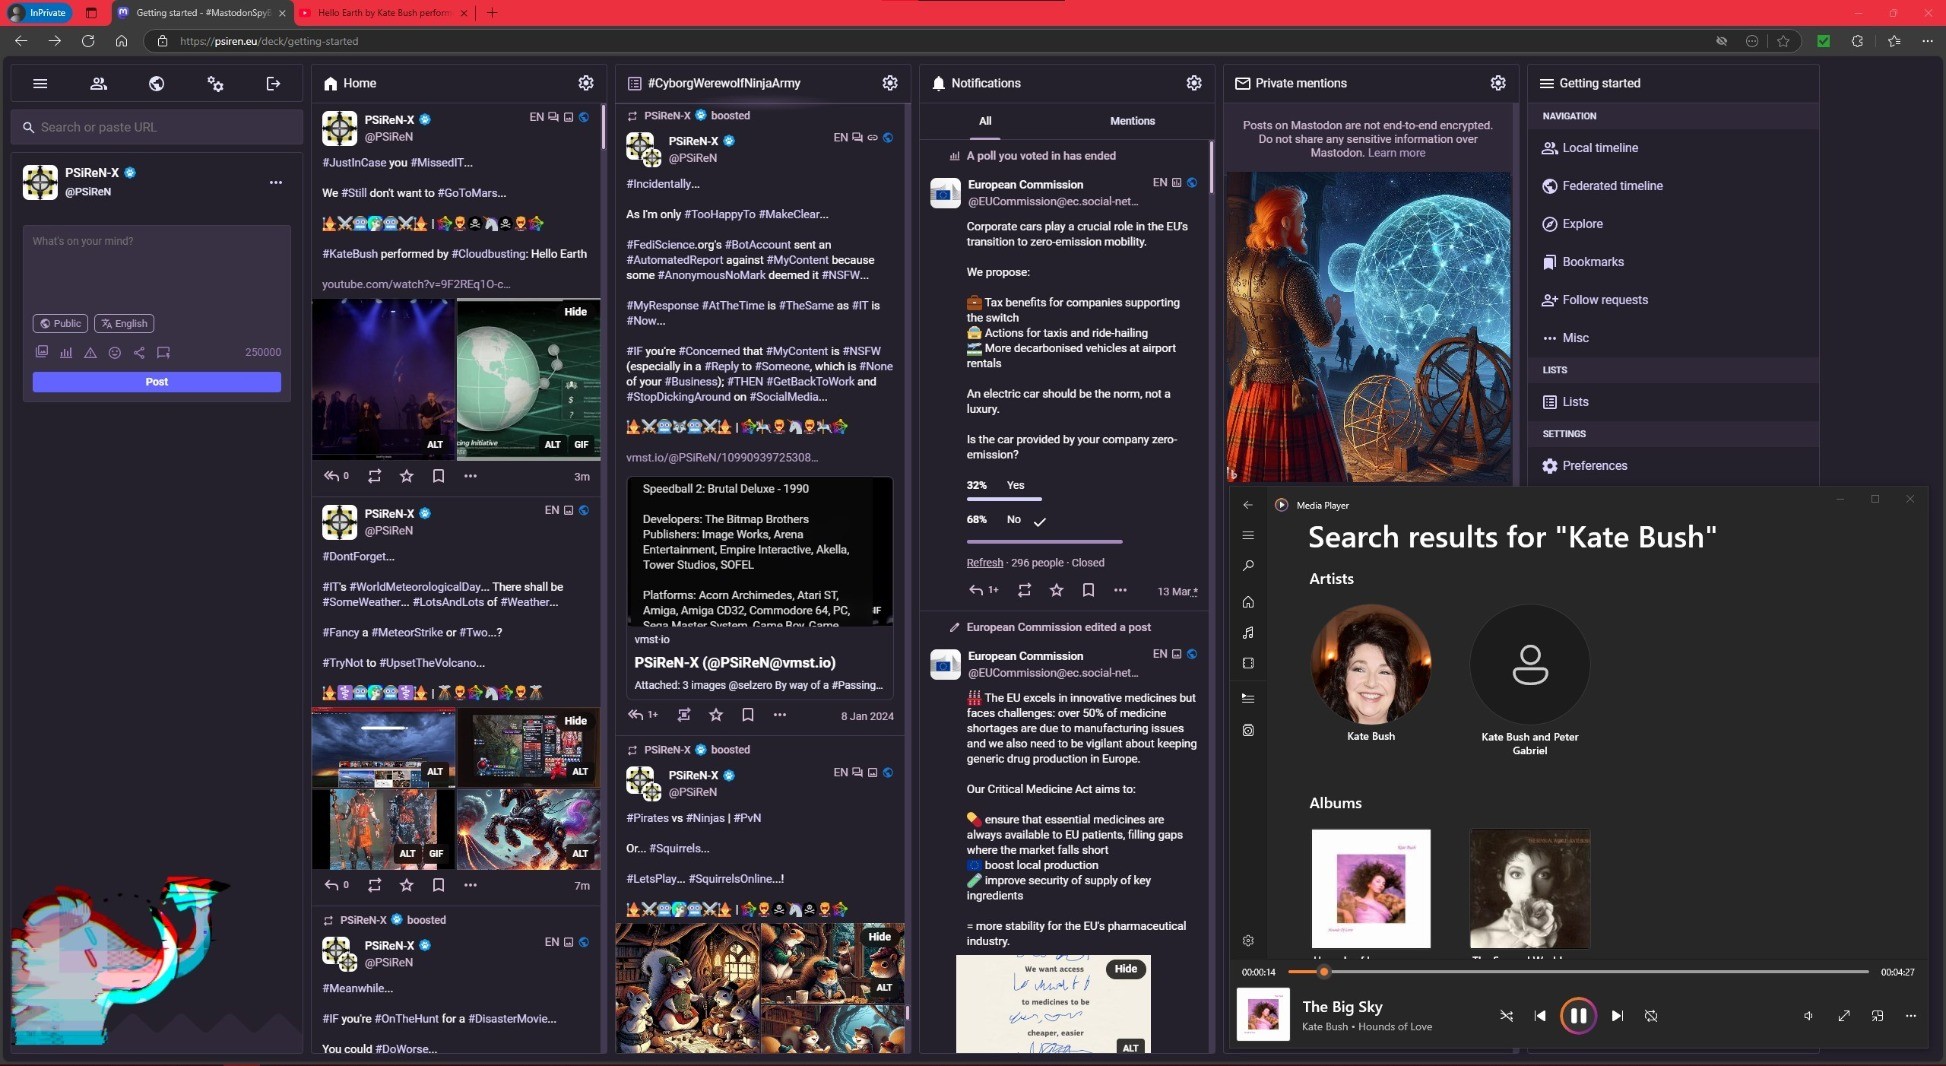Open Media Player settings gear
1946x1066 pixels.
pos(1248,941)
